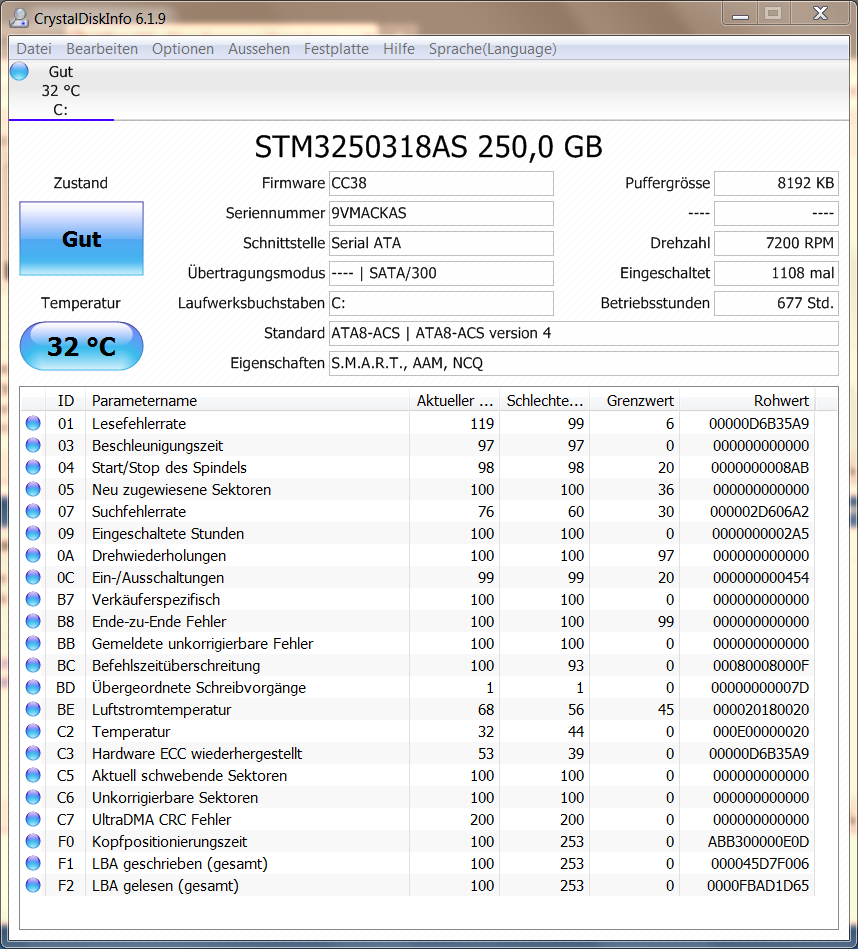Click raw value 0000FBAD1D65 of LBA gelesen
This screenshot has height=949, width=858.
(x=758, y=885)
